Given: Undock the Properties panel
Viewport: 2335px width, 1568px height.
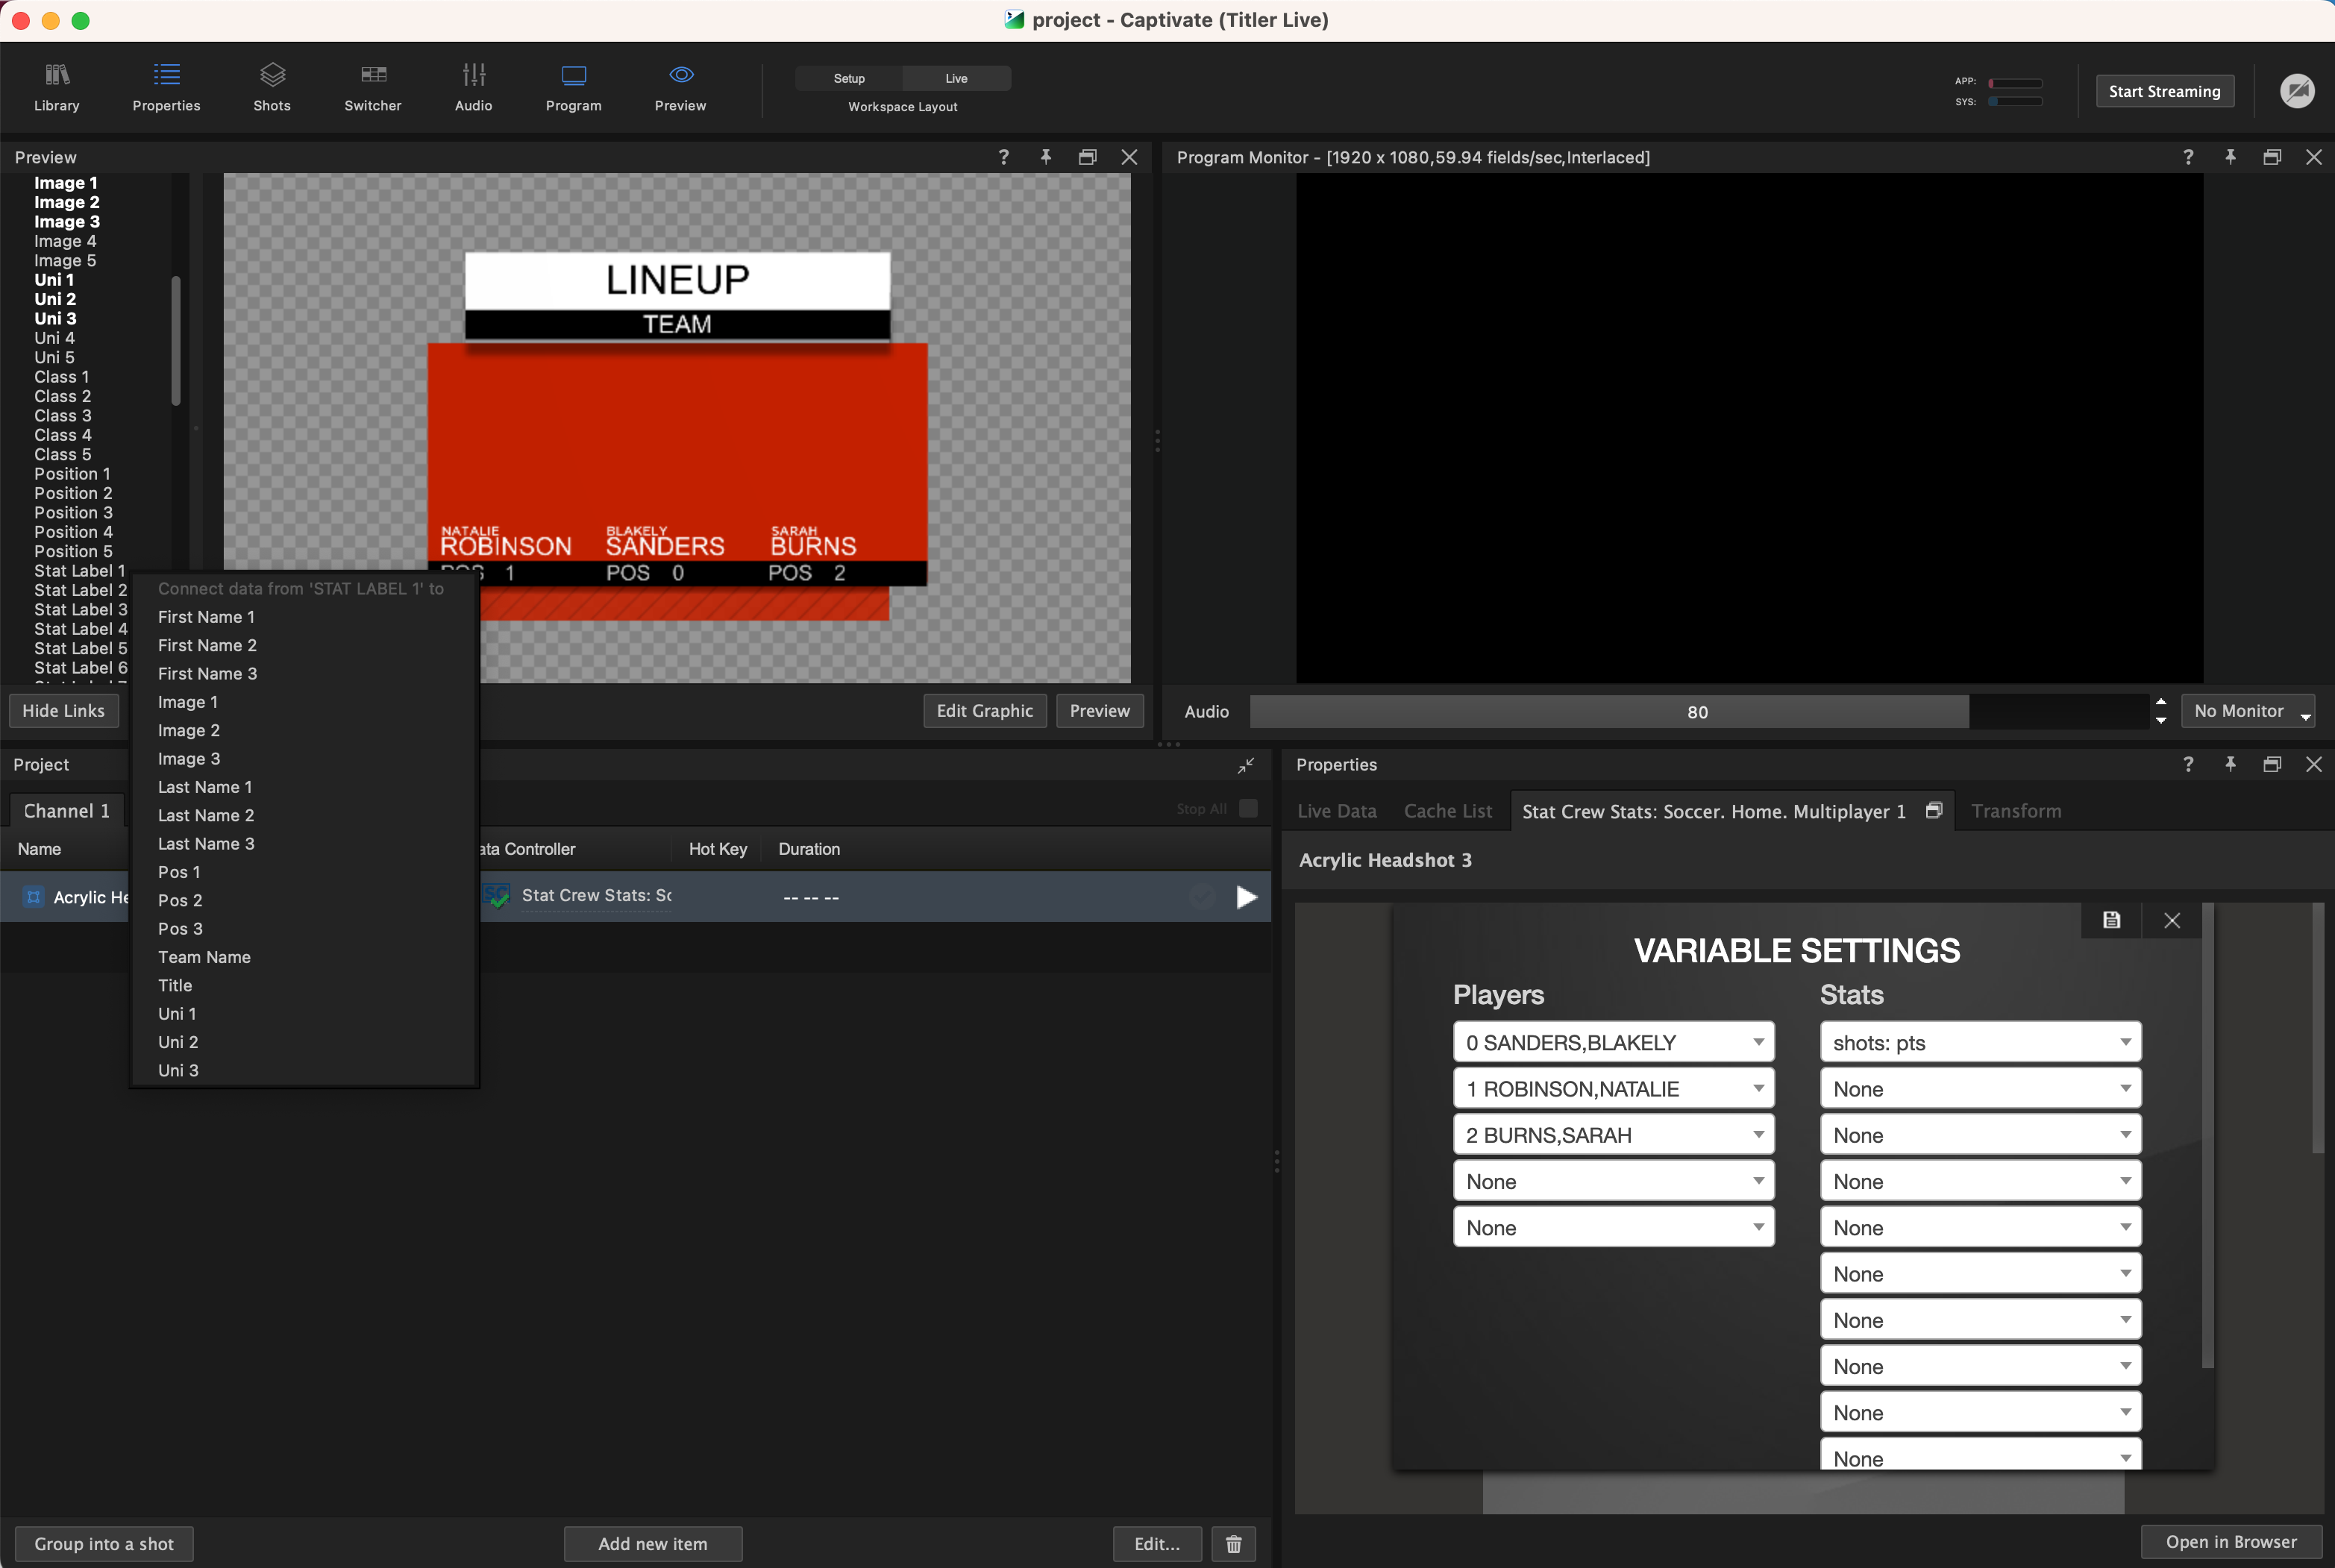Looking at the screenshot, I should pyautogui.click(x=2272, y=764).
